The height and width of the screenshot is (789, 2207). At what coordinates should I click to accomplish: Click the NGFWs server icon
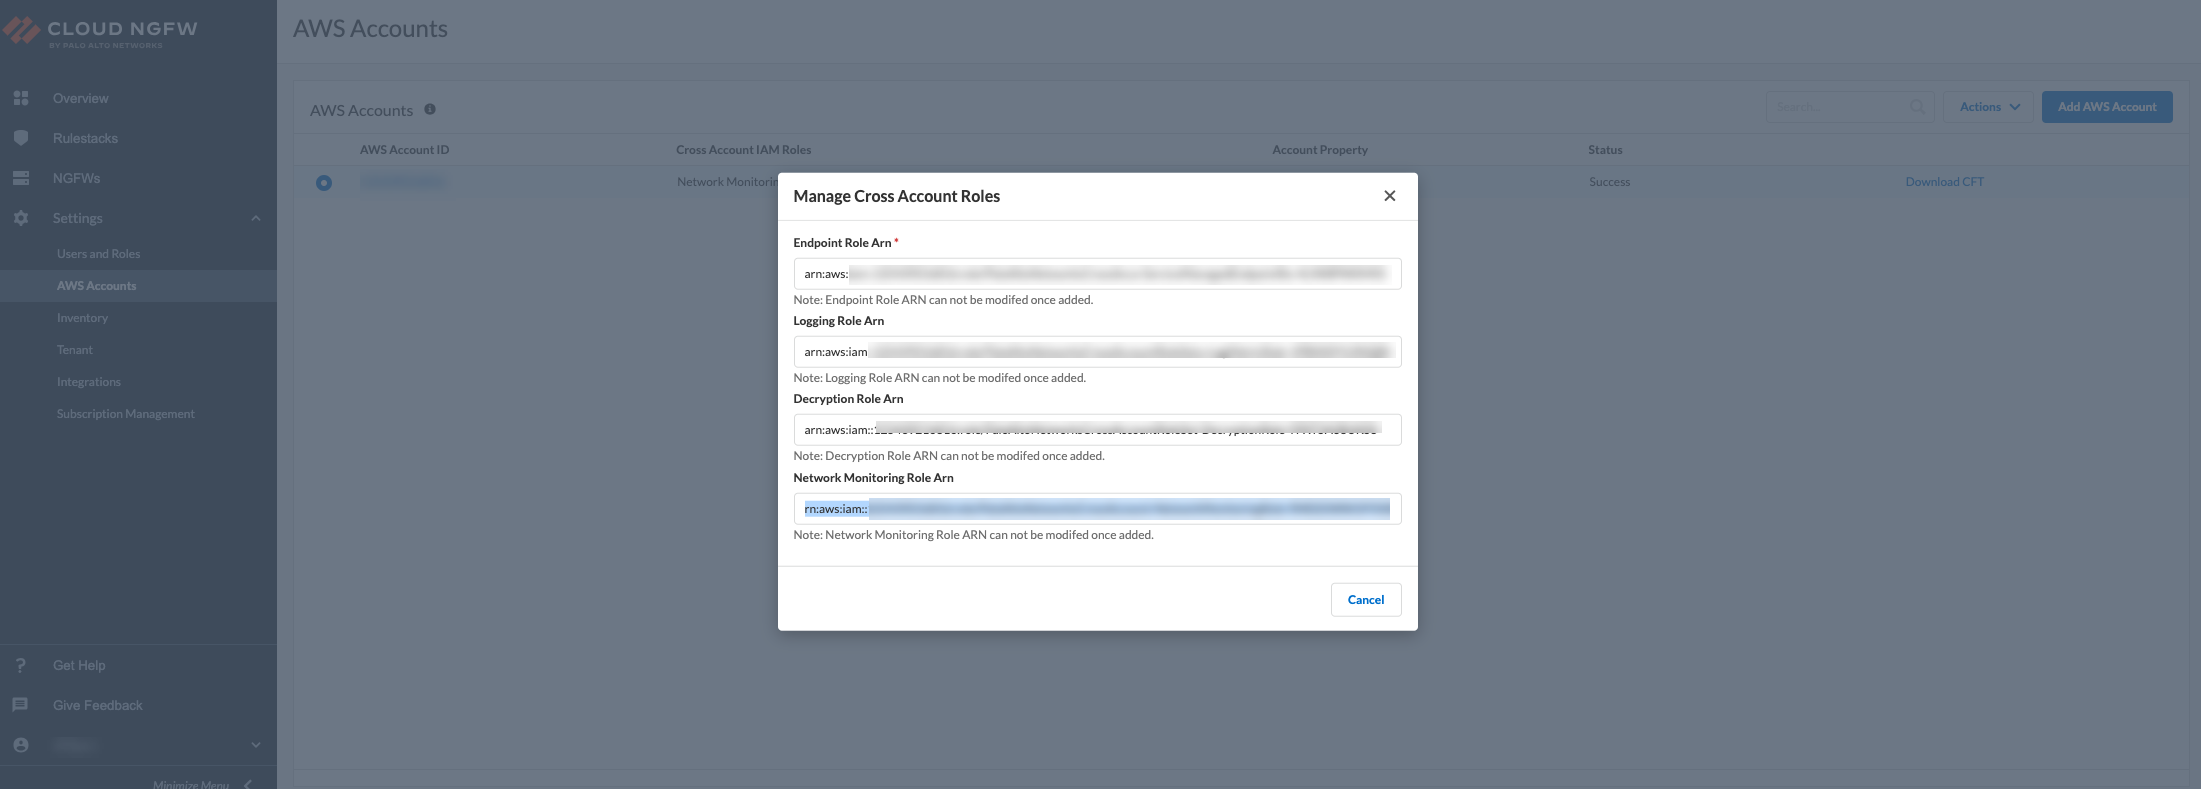[21, 178]
